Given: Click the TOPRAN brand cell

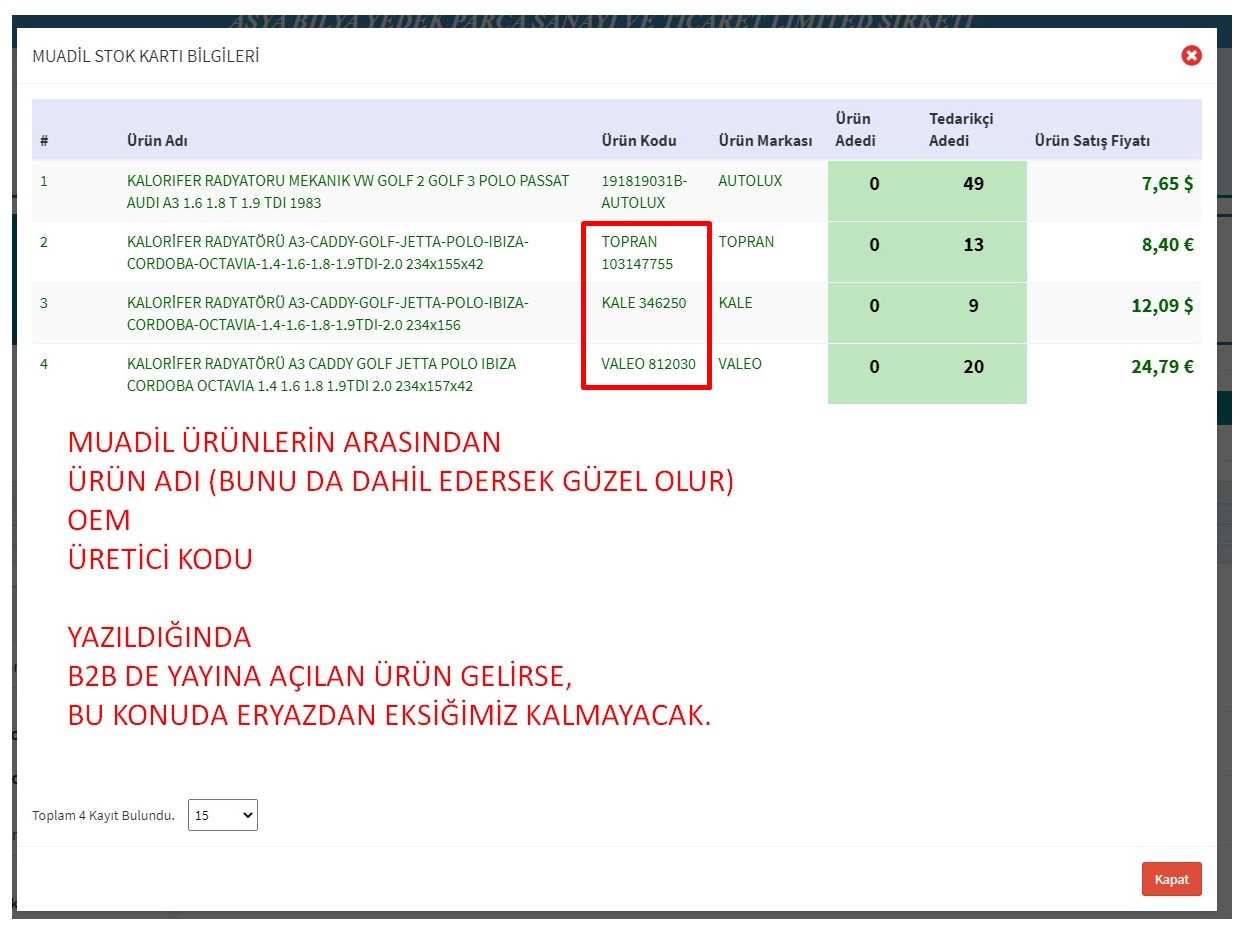Looking at the screenshot, I should click(x=745, y=242).
